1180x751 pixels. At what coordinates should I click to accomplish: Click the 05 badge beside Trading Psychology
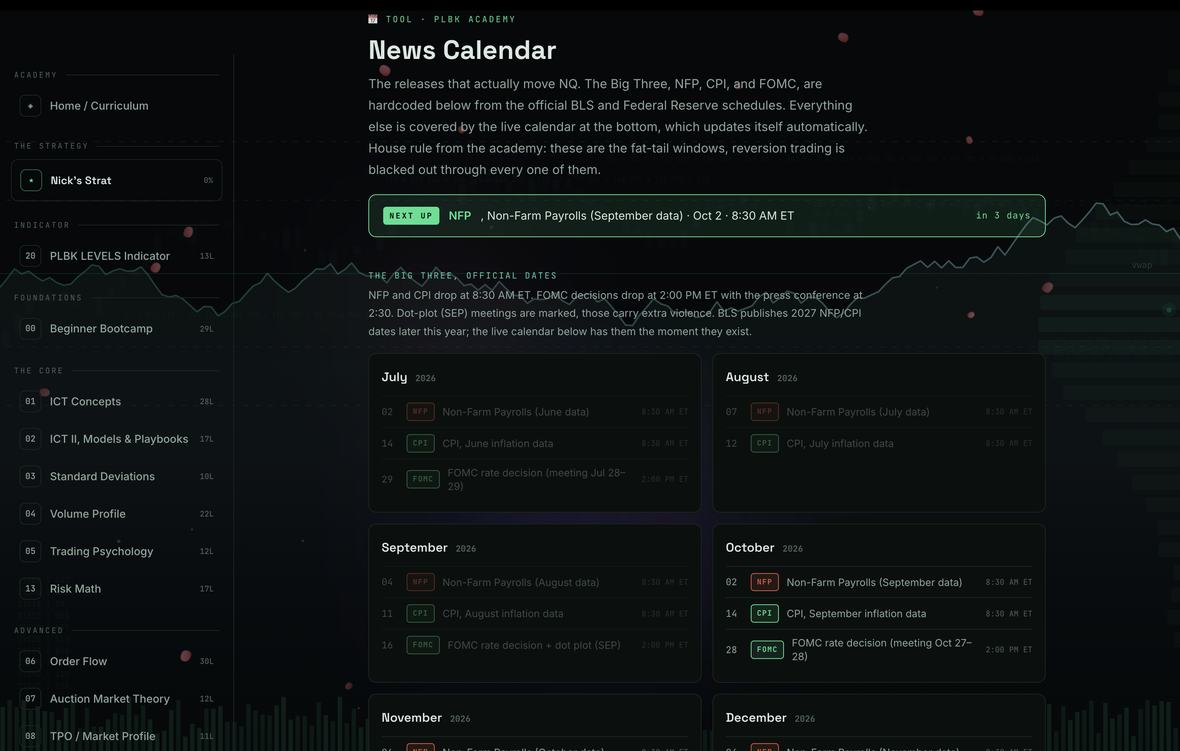[x=30, y=552]
